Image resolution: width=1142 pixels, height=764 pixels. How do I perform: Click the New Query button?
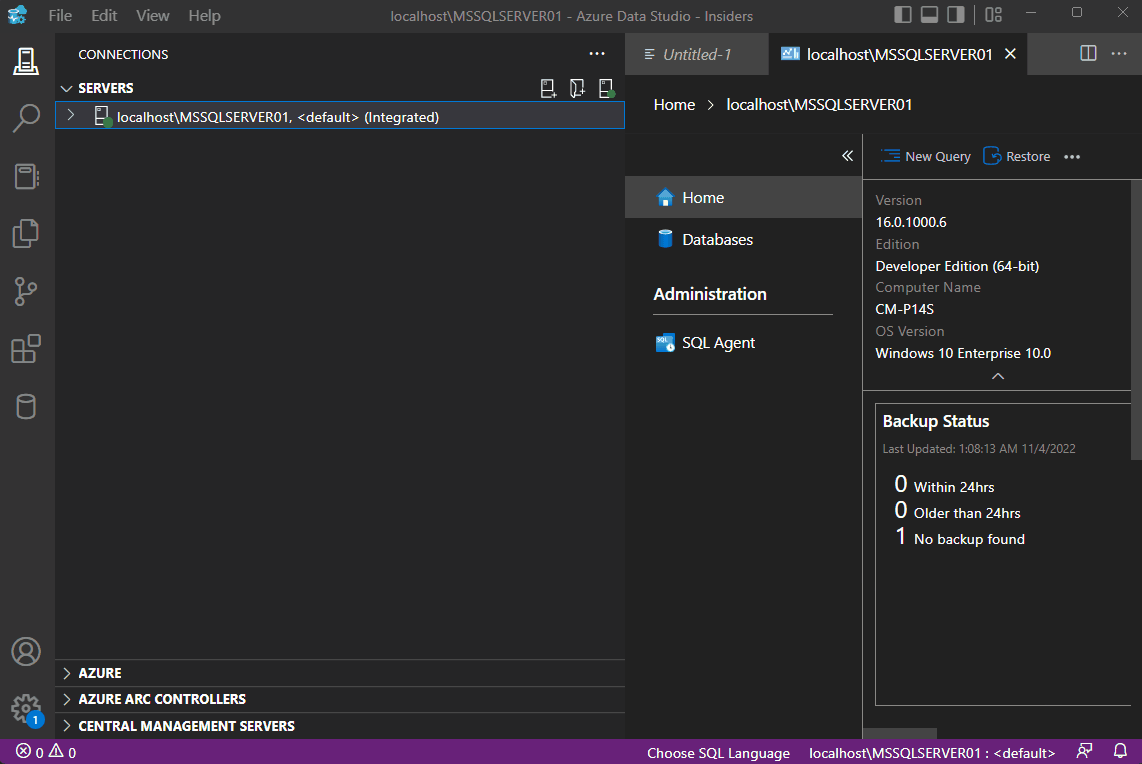pyautogui.click(x=925, y=156)
